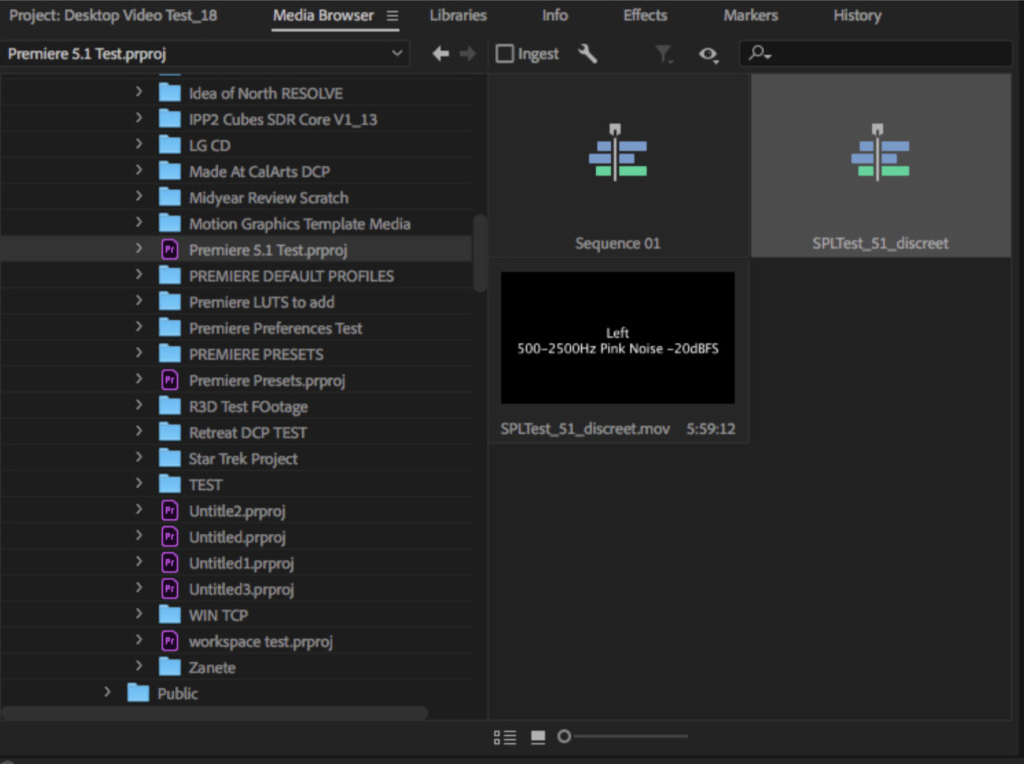
Task: Open the Libraries tab
Action: (x=458, y=16)
